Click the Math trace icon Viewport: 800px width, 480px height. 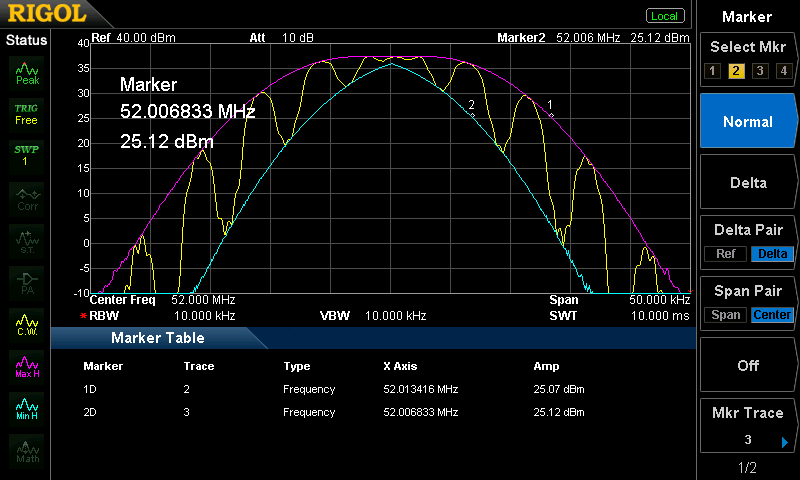tap(27, 450)
